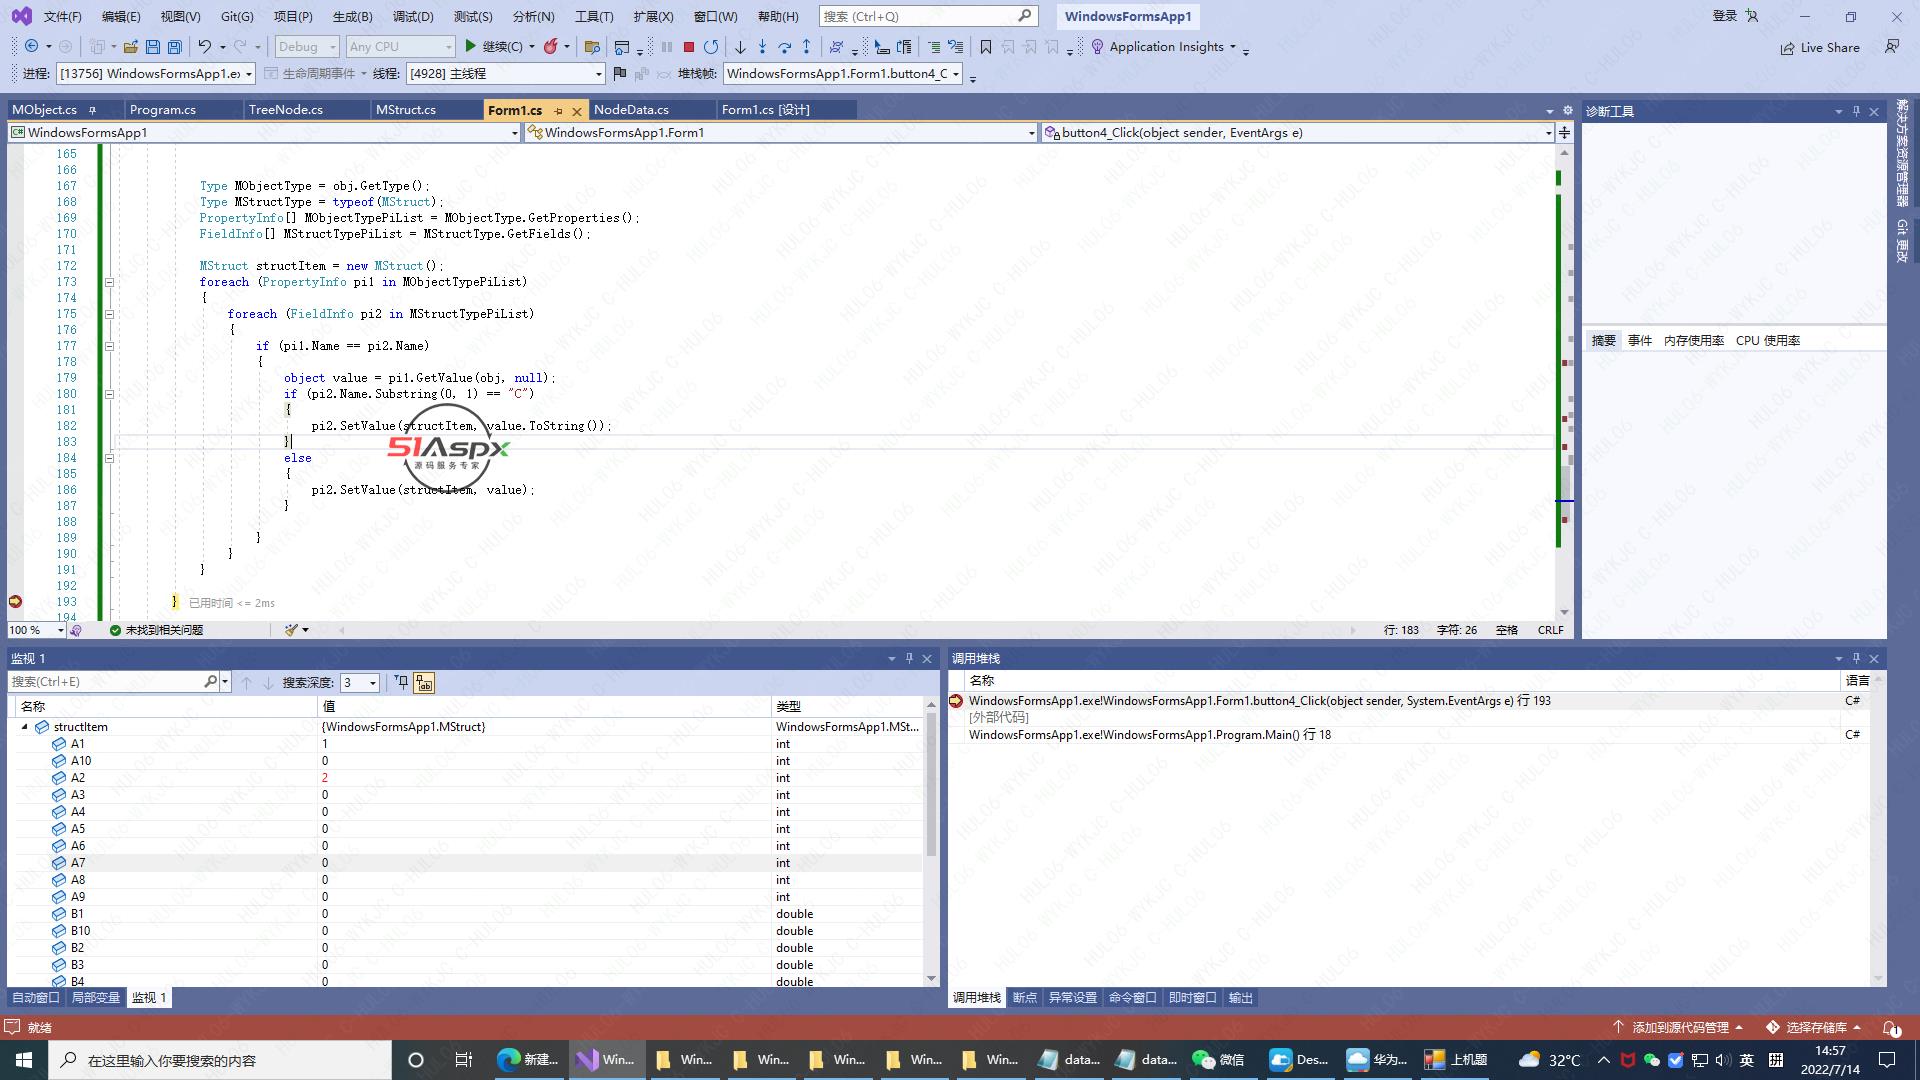
Task: Click the Restart debugging icon
Action: [711, 47]
